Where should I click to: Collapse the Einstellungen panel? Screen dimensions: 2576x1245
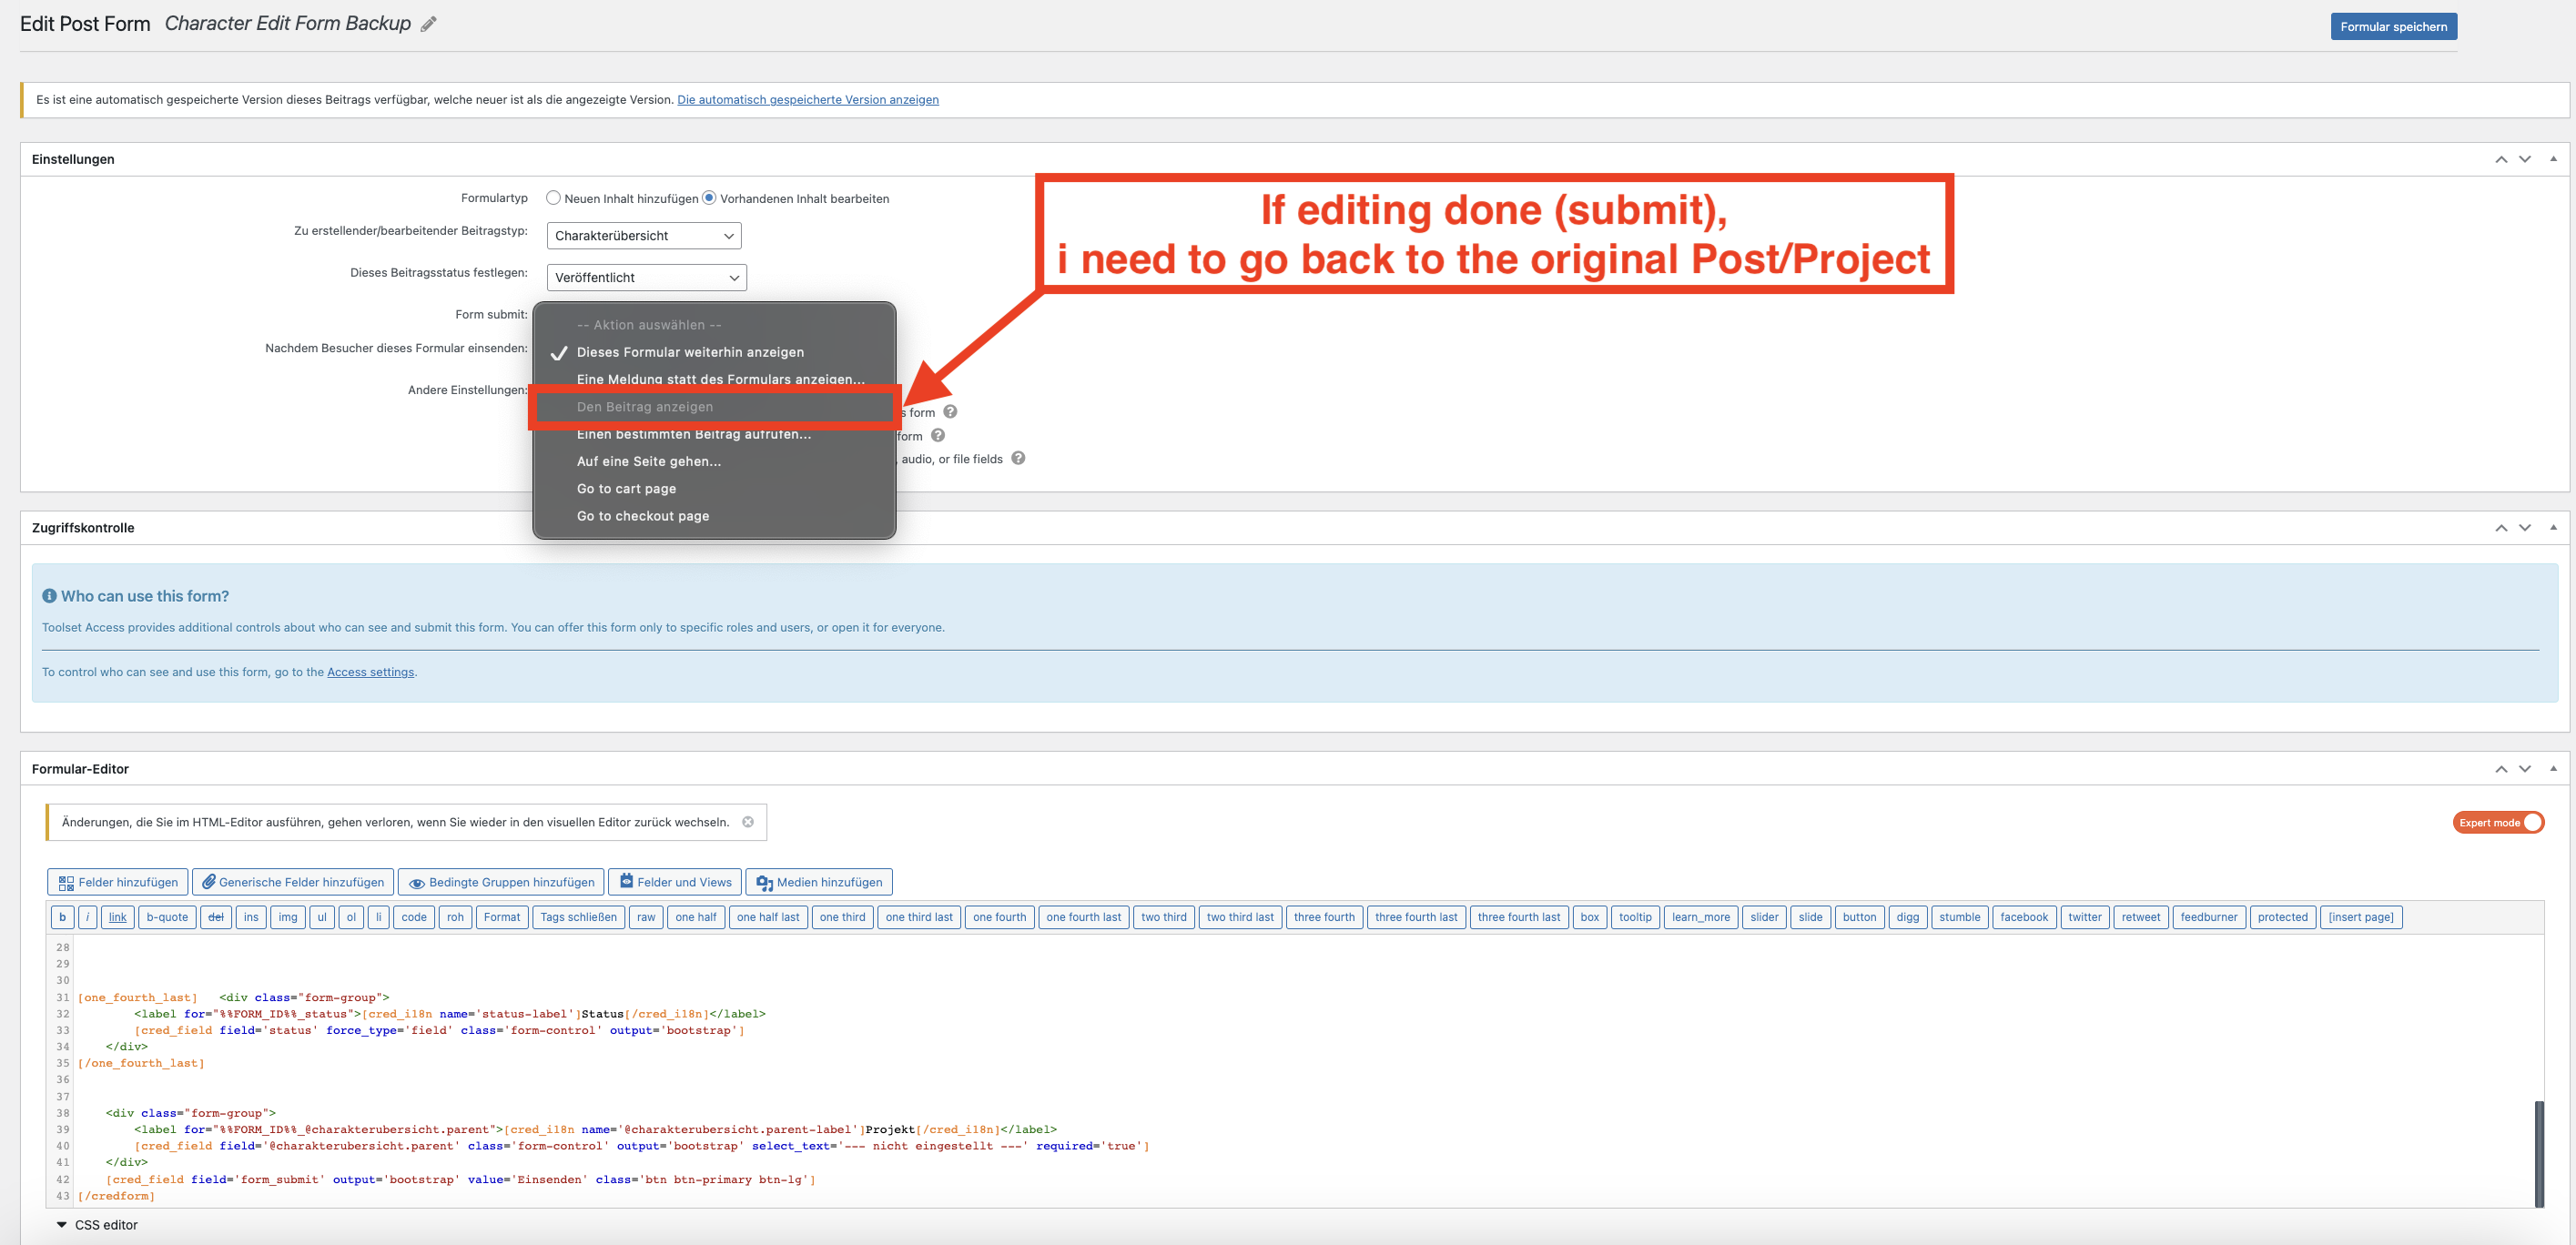coord(2553,159)
